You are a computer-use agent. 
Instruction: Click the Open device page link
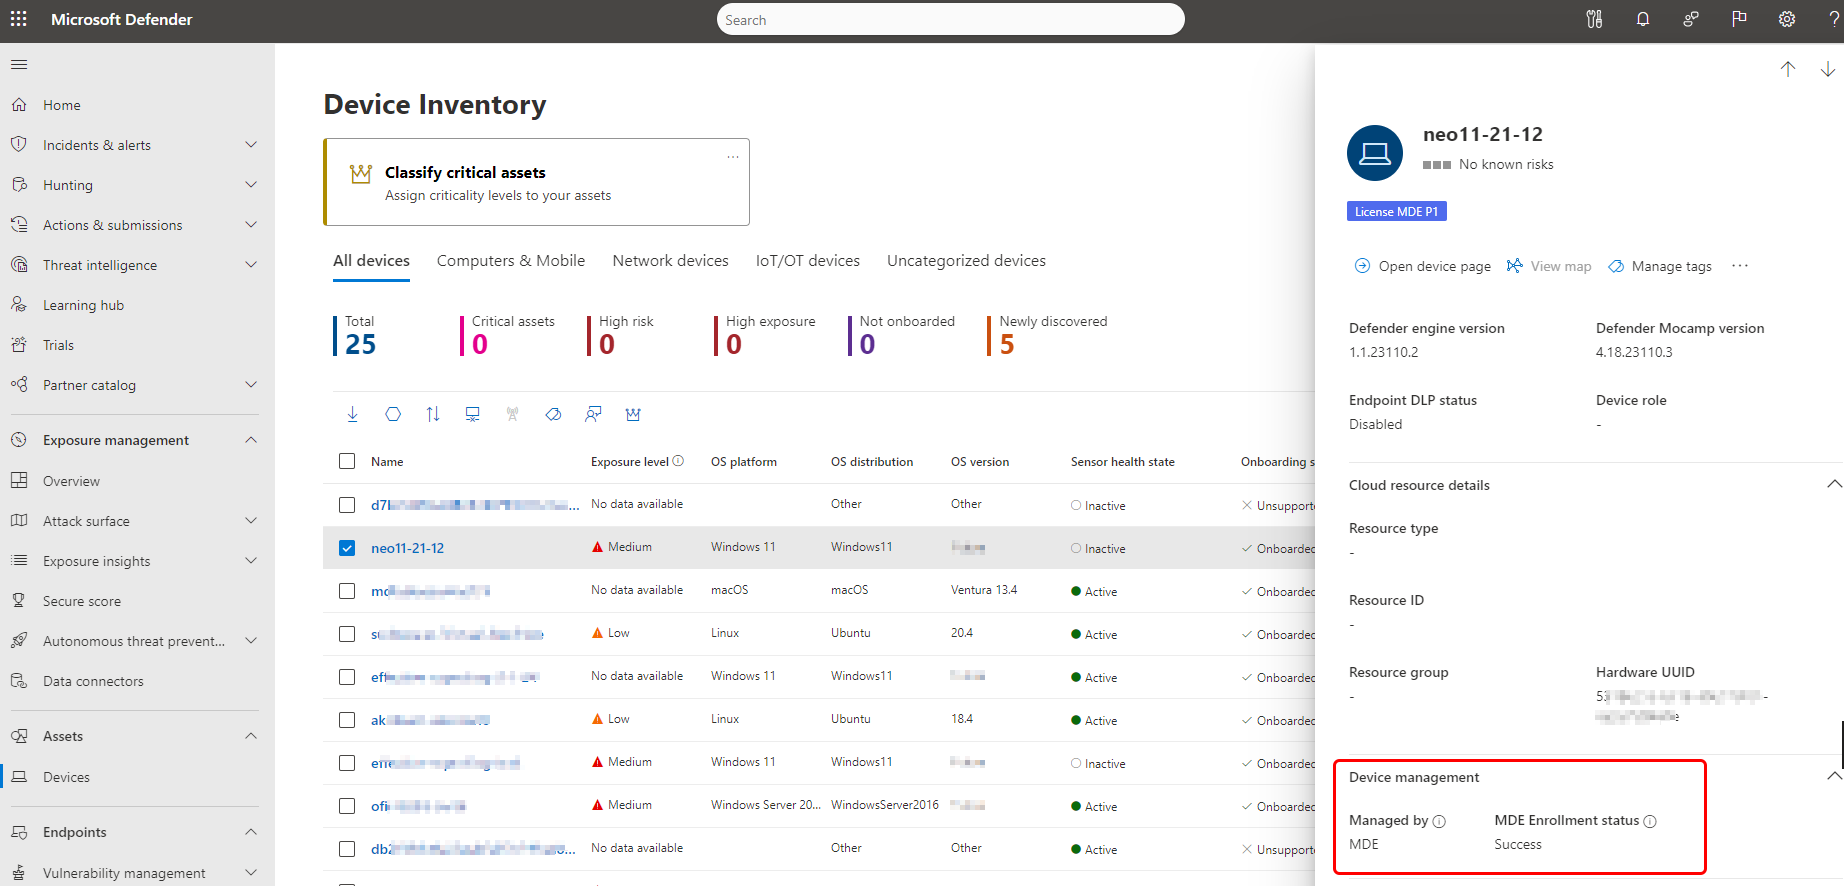[1423, 266]
